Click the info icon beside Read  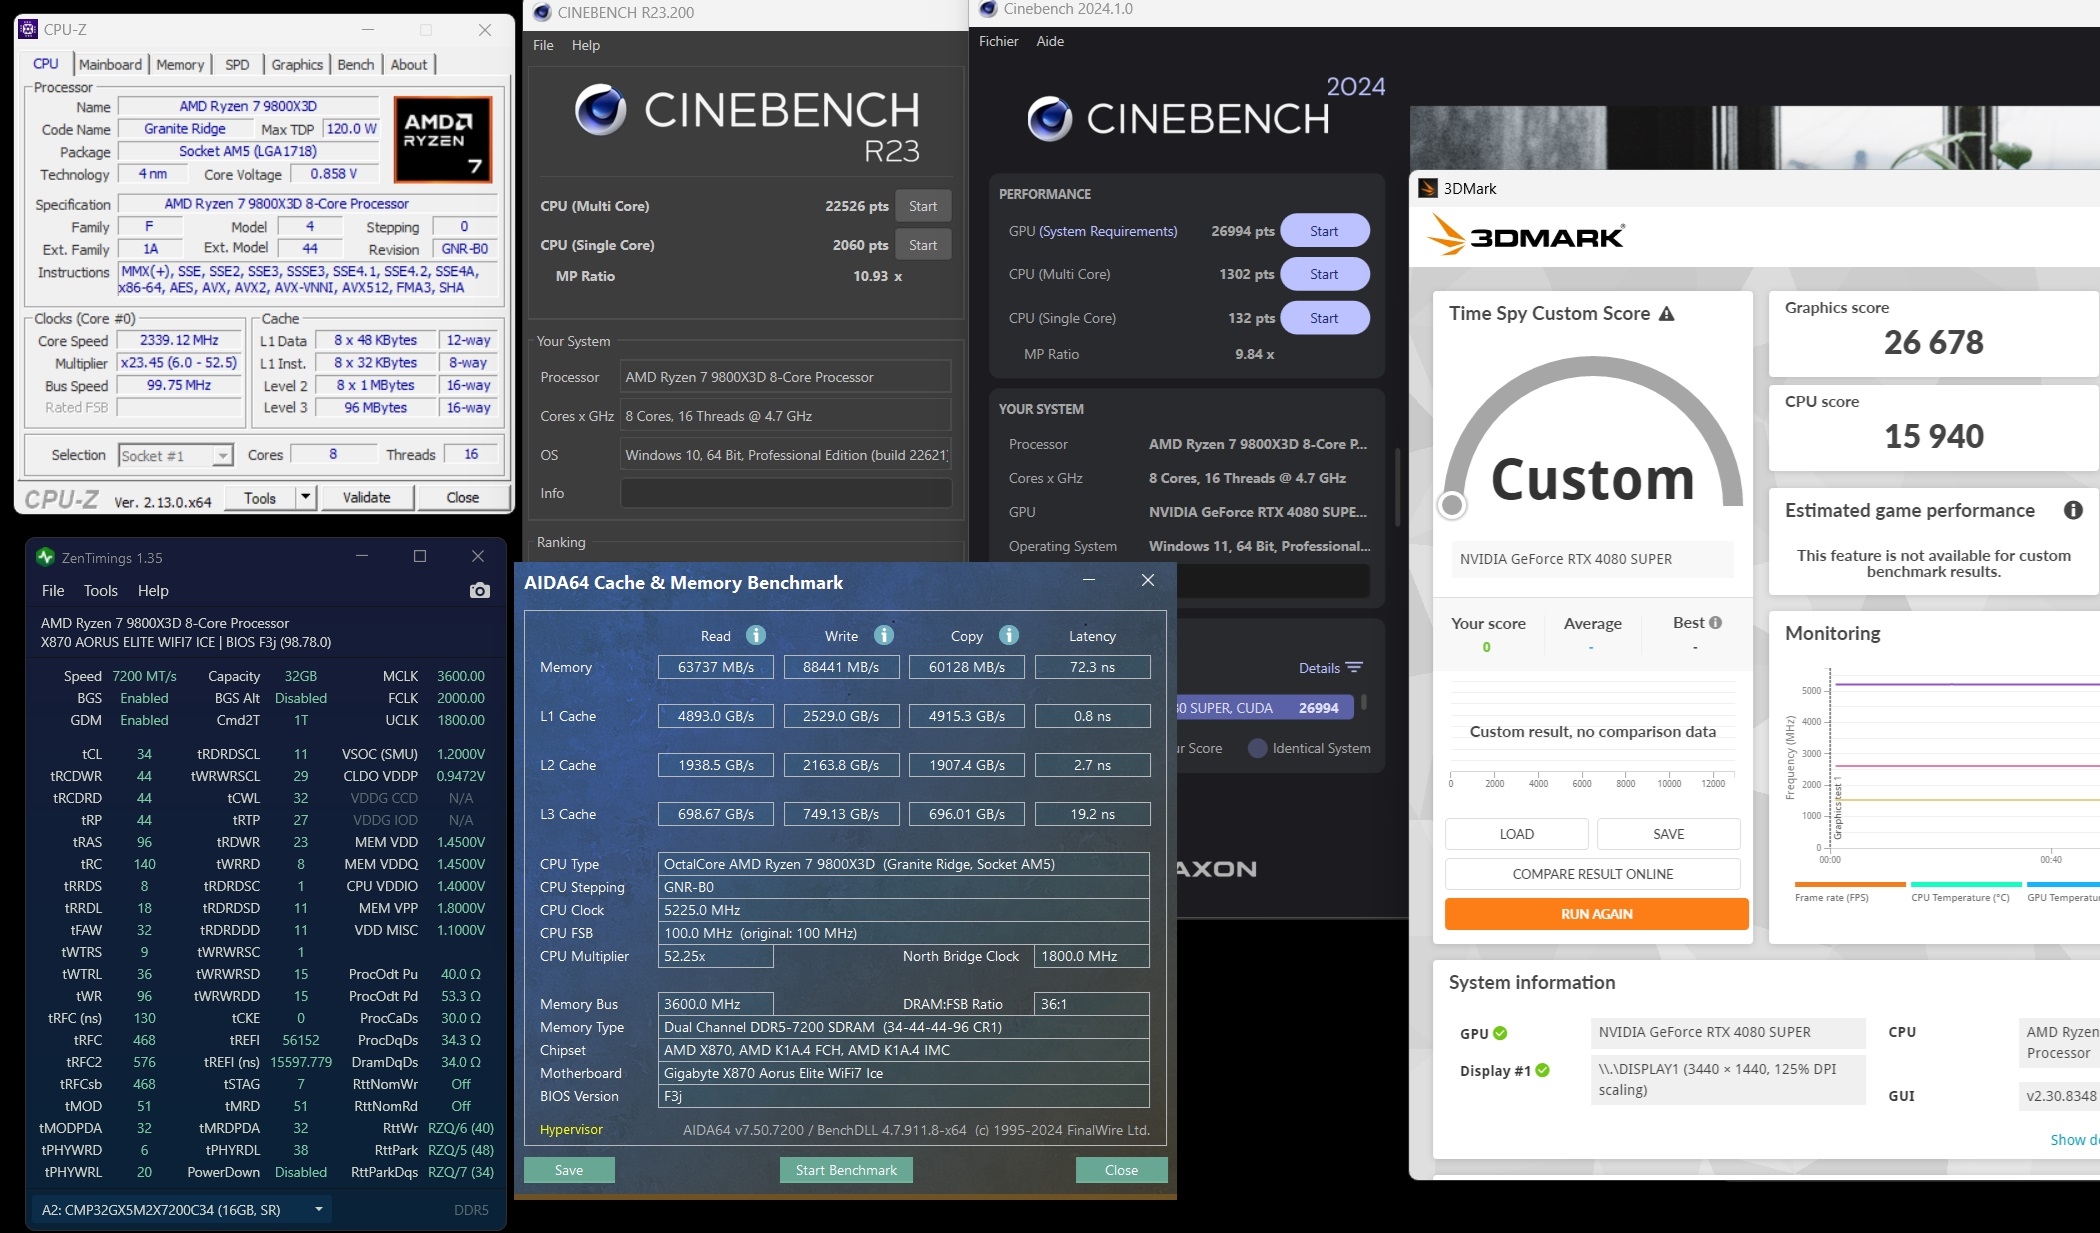pyautogui.click(x=756, y=636)
